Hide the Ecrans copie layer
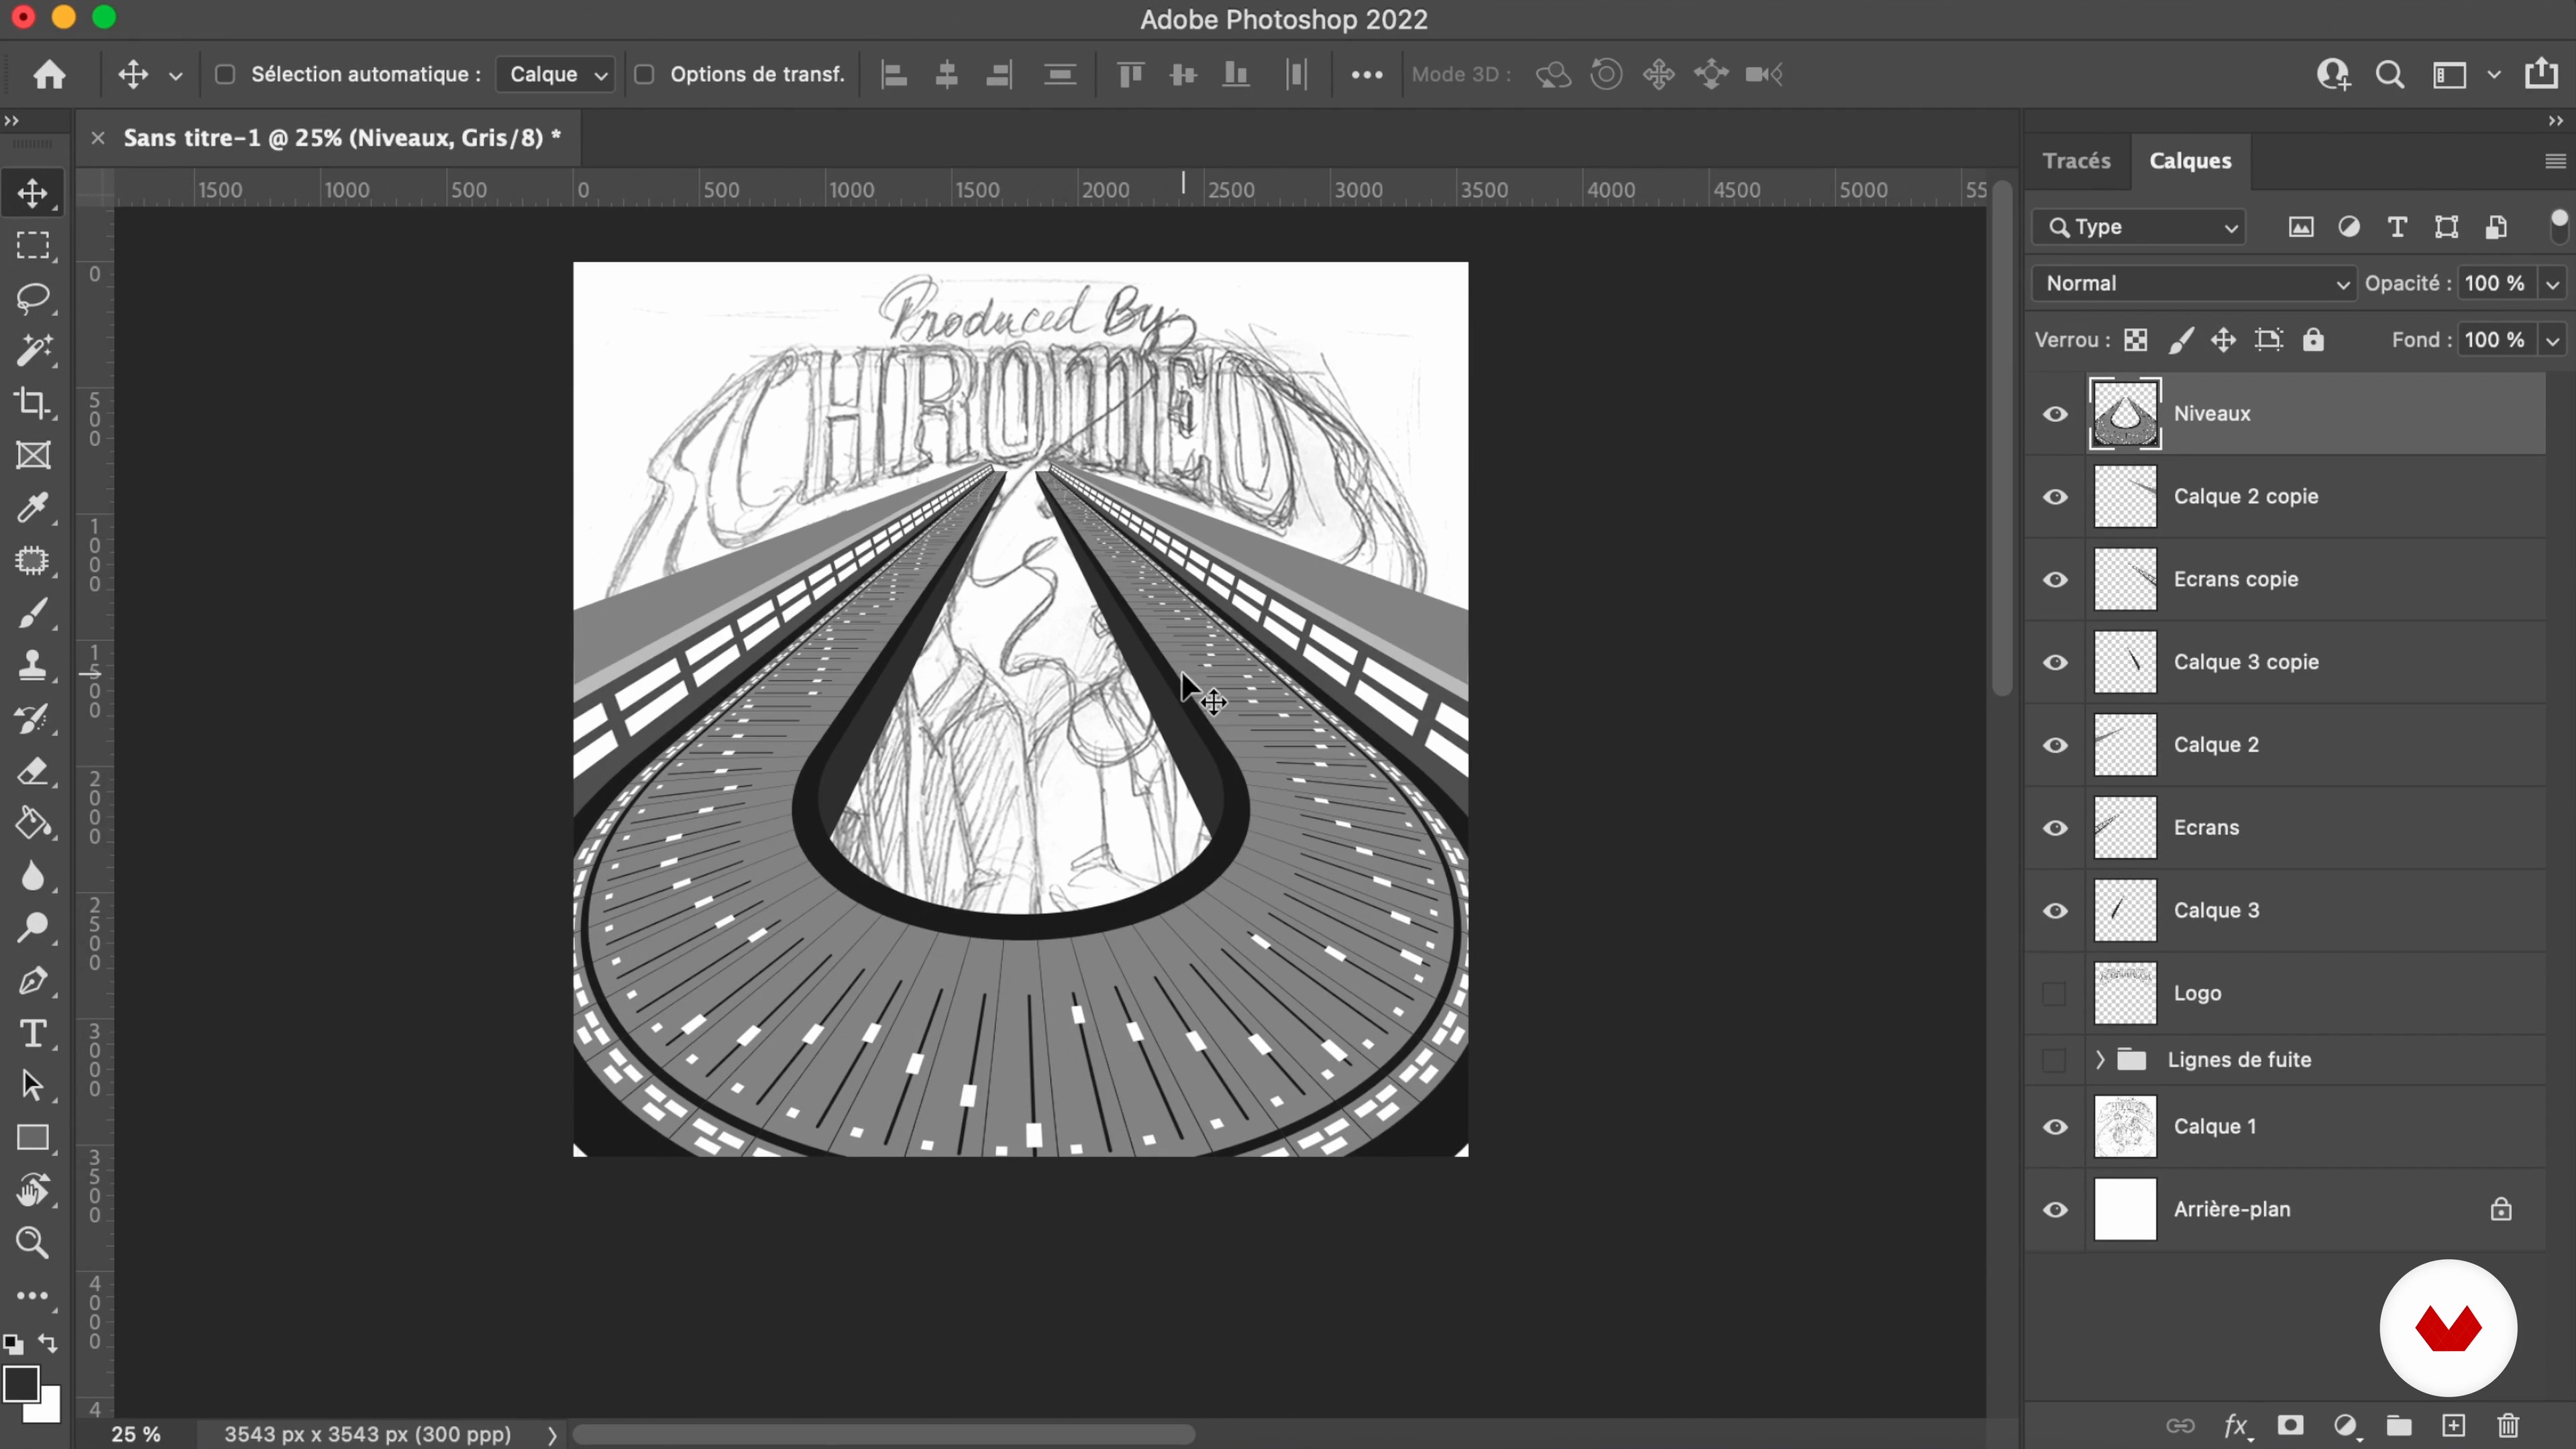The height and width of the screenshot is (1449, 2576). pos(2055,580)
